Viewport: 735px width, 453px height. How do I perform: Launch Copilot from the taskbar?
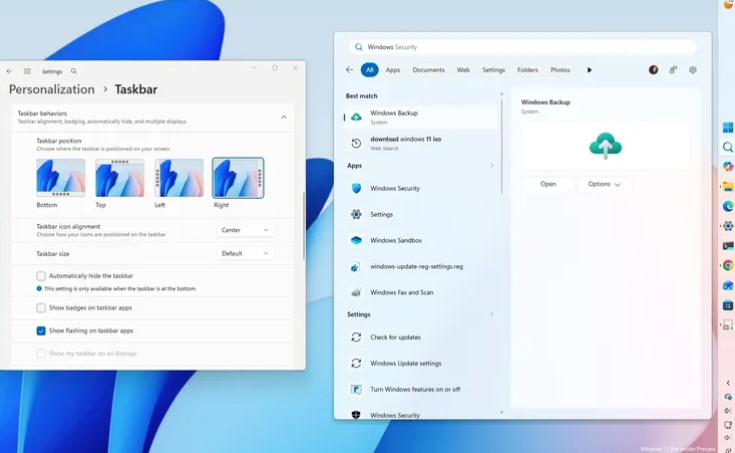(x=728, y=166)
